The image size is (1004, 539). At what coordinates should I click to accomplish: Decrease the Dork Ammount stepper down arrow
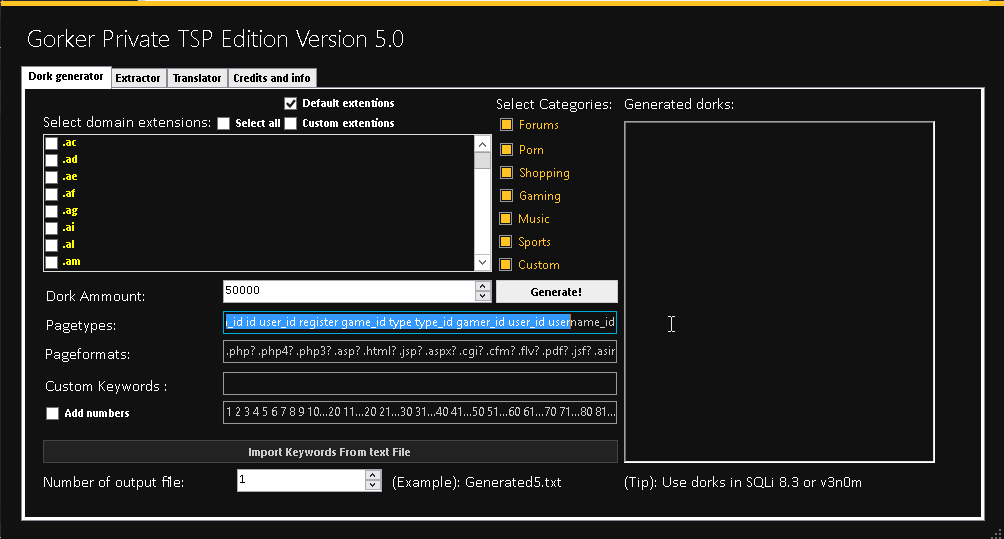pos(483,296)
